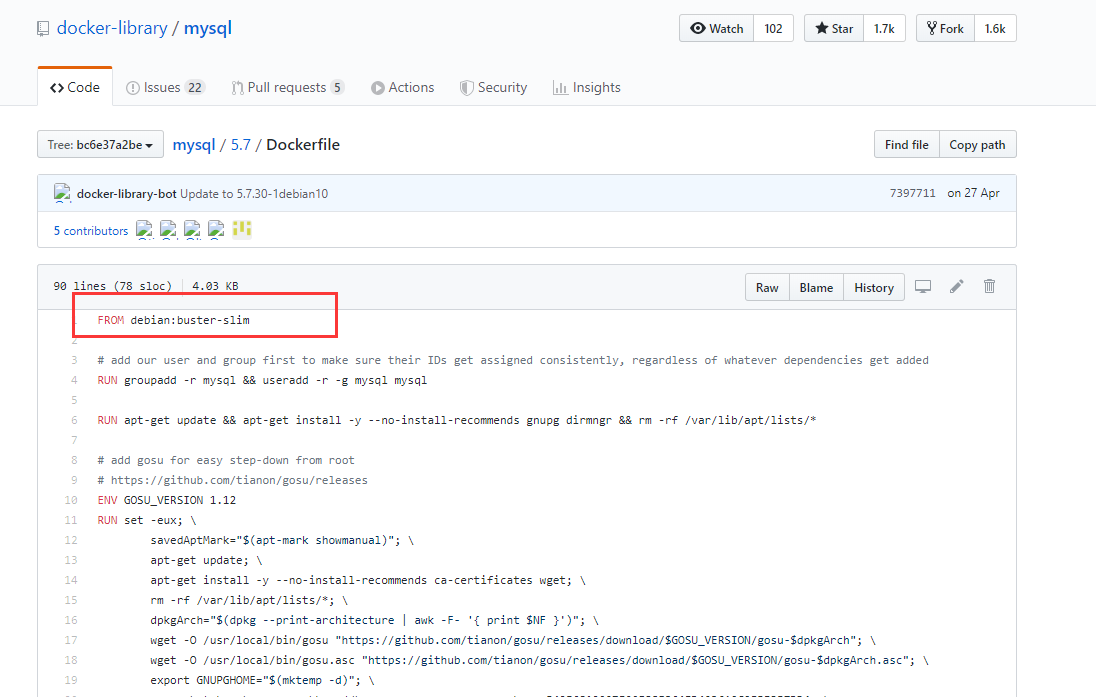Go to 5.7 folder breadcrumb
Viewport: 1096px width, 697px height.
[240, 145]
